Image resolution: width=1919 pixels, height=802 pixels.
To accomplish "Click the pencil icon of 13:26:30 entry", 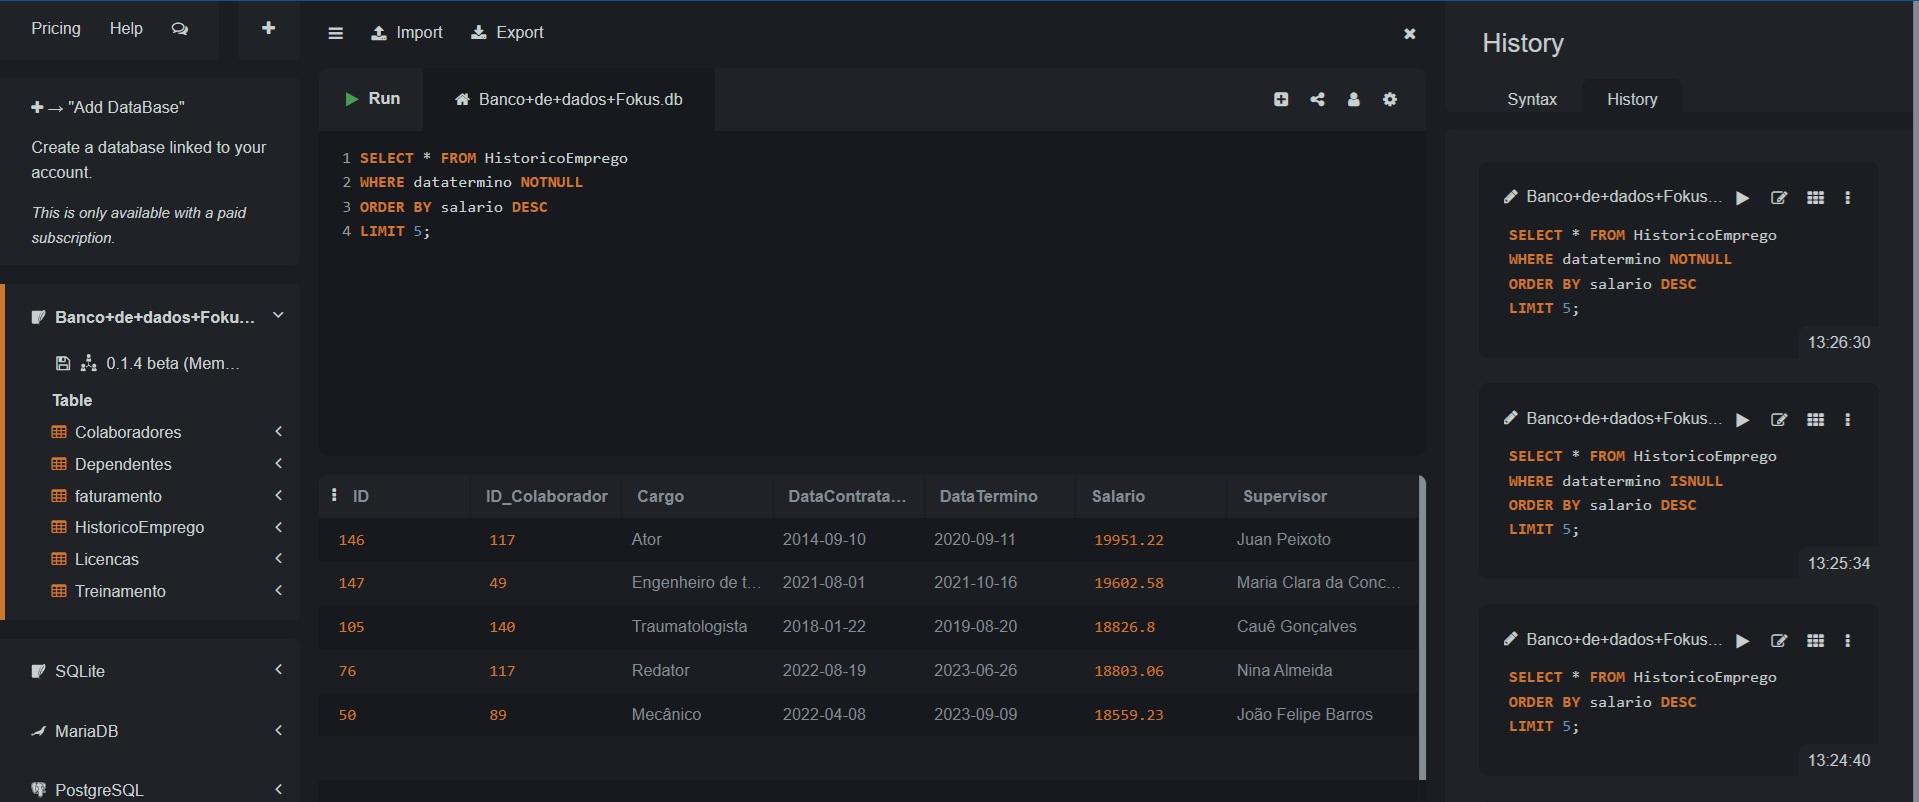I will pos(1511,196).
